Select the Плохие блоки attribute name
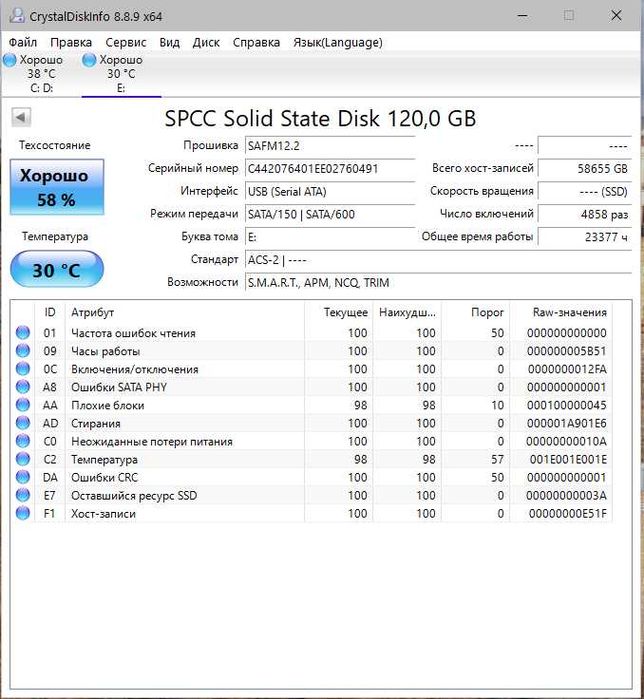This screenshot has width=644, height=699. tap(107, 405)
